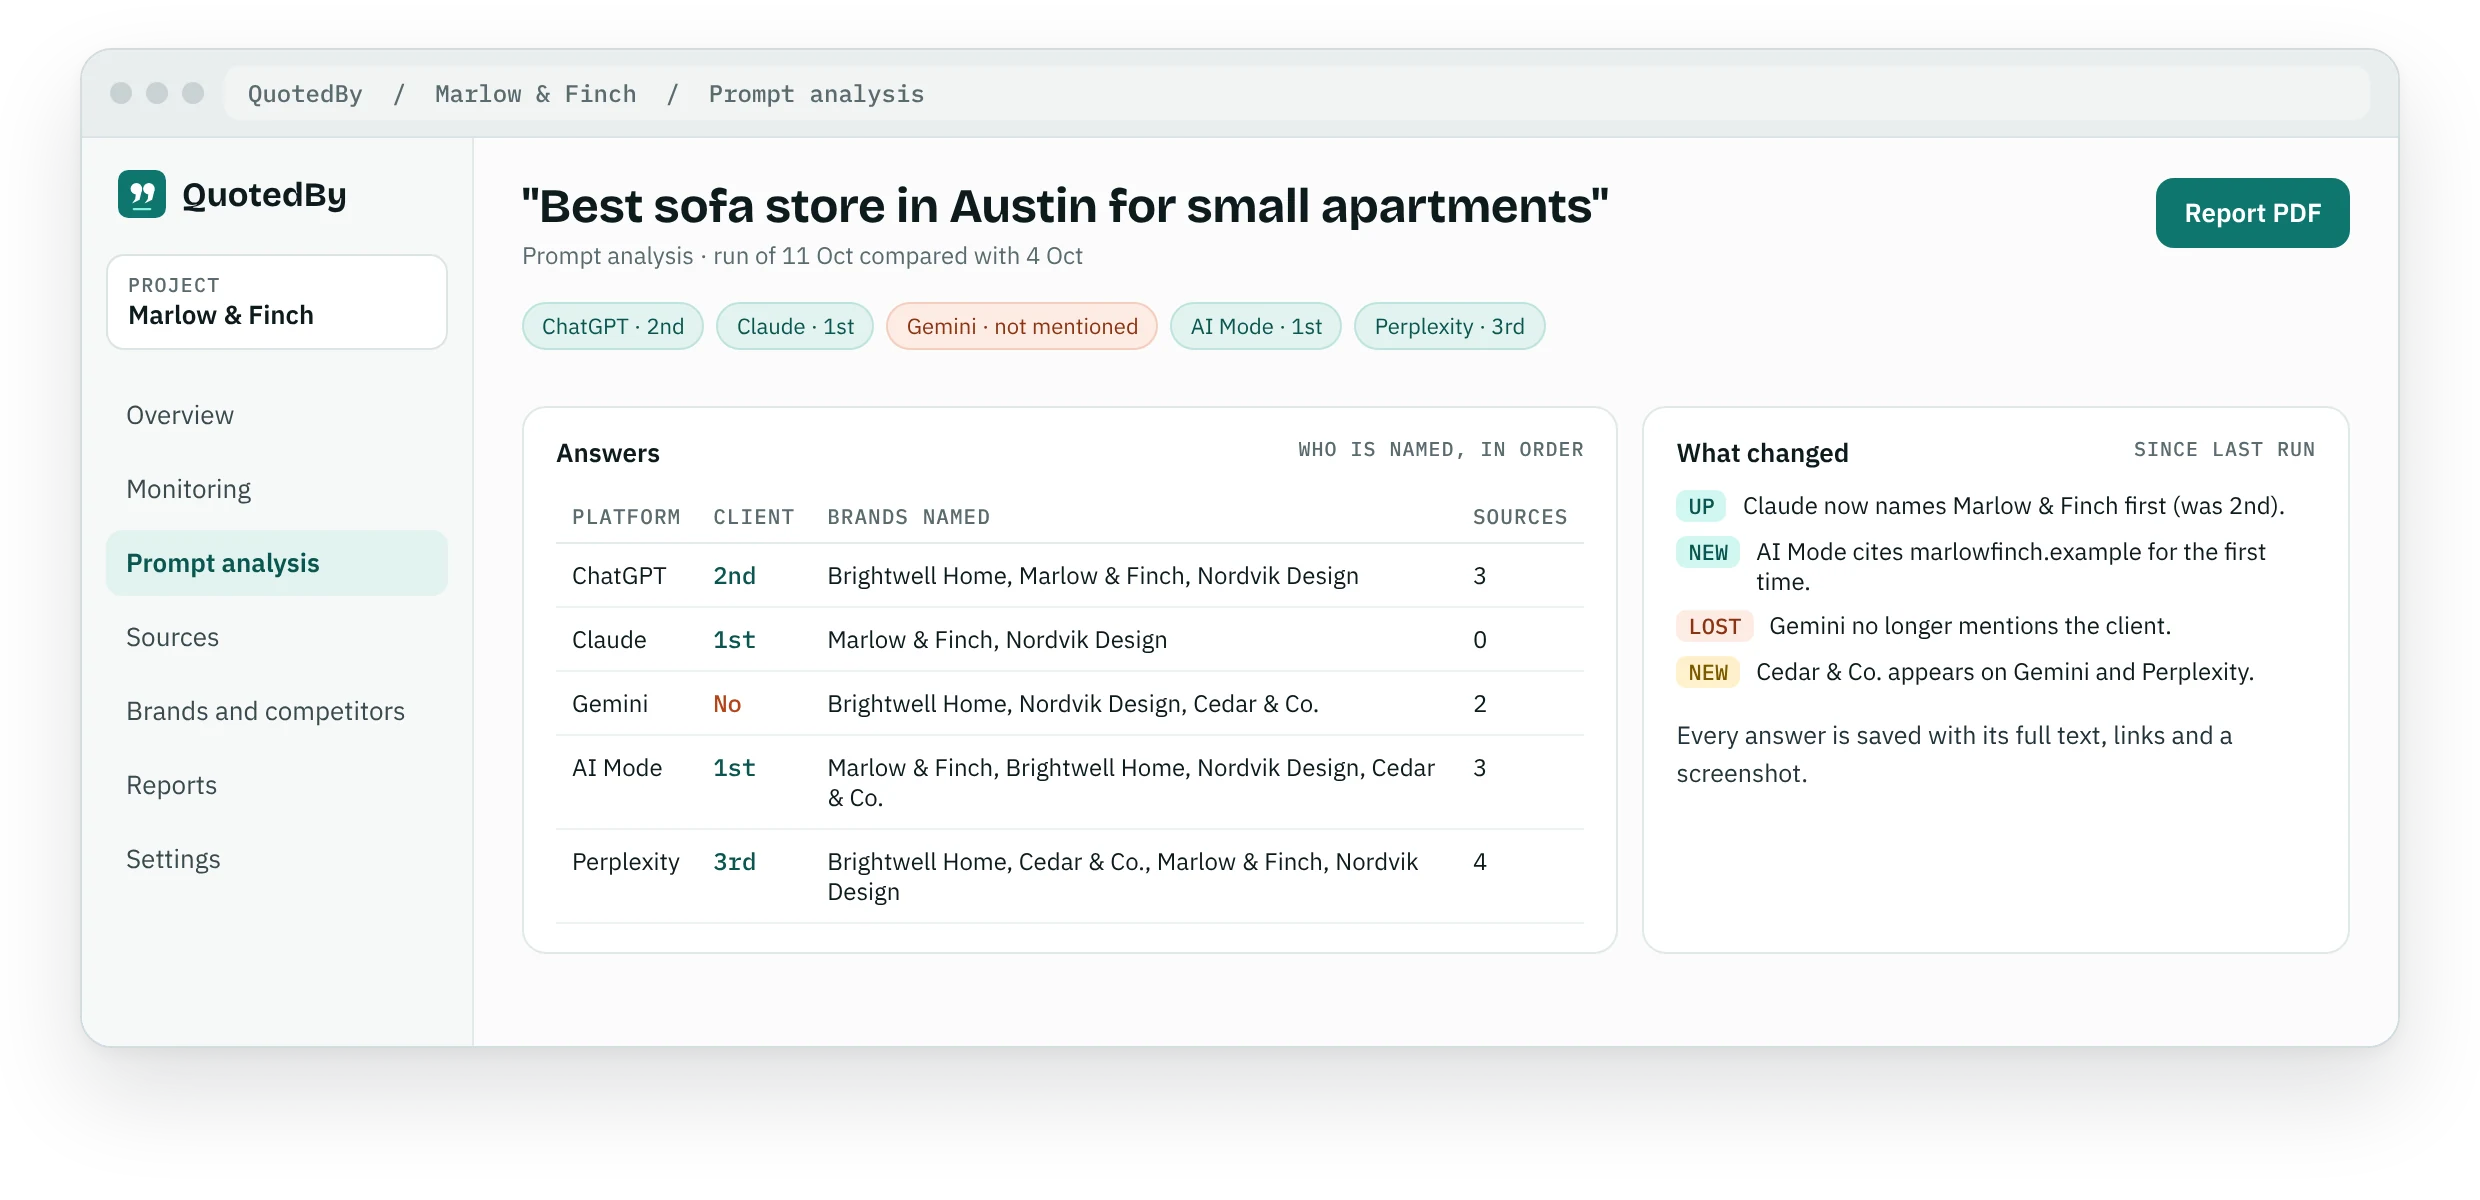
Task: Click sources count 4 in Perplexity row
Action: tap(1480, 862)
